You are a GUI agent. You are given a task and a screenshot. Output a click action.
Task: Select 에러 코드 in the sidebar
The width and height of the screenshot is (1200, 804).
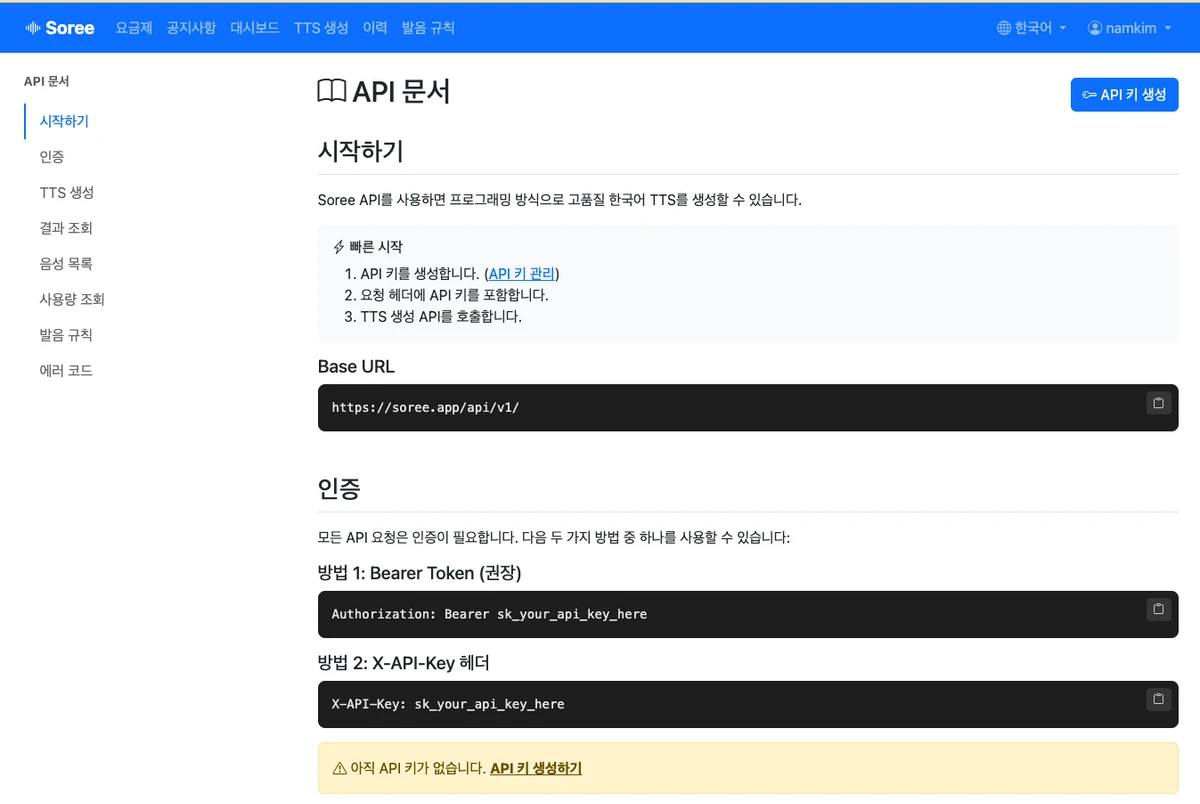pyautogui.click(x=66, y=370)
